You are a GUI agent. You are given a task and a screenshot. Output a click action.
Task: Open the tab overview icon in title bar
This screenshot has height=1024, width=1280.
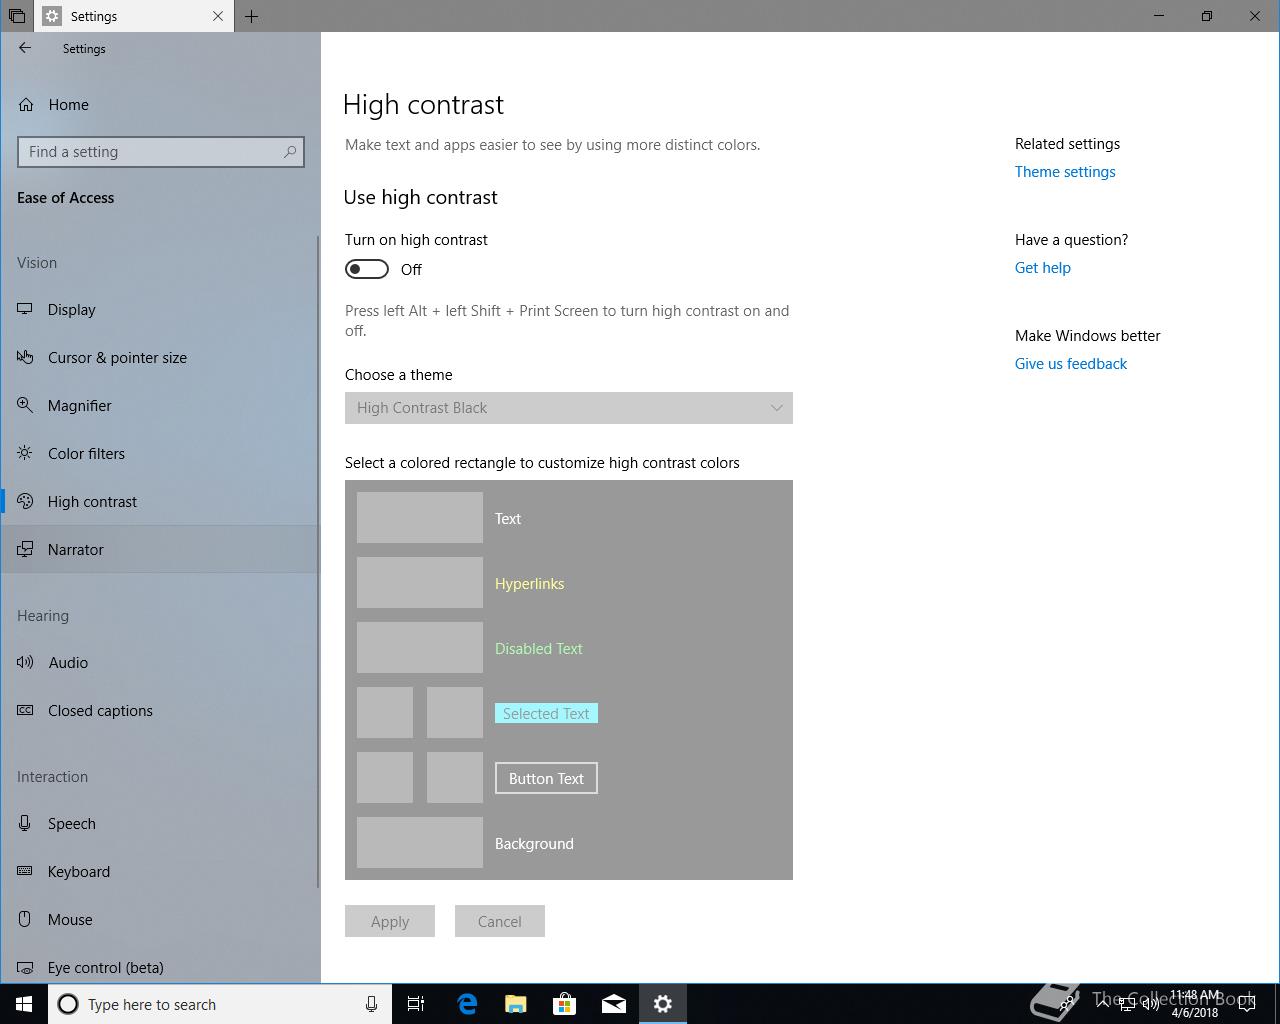click(x=17, y=16)
